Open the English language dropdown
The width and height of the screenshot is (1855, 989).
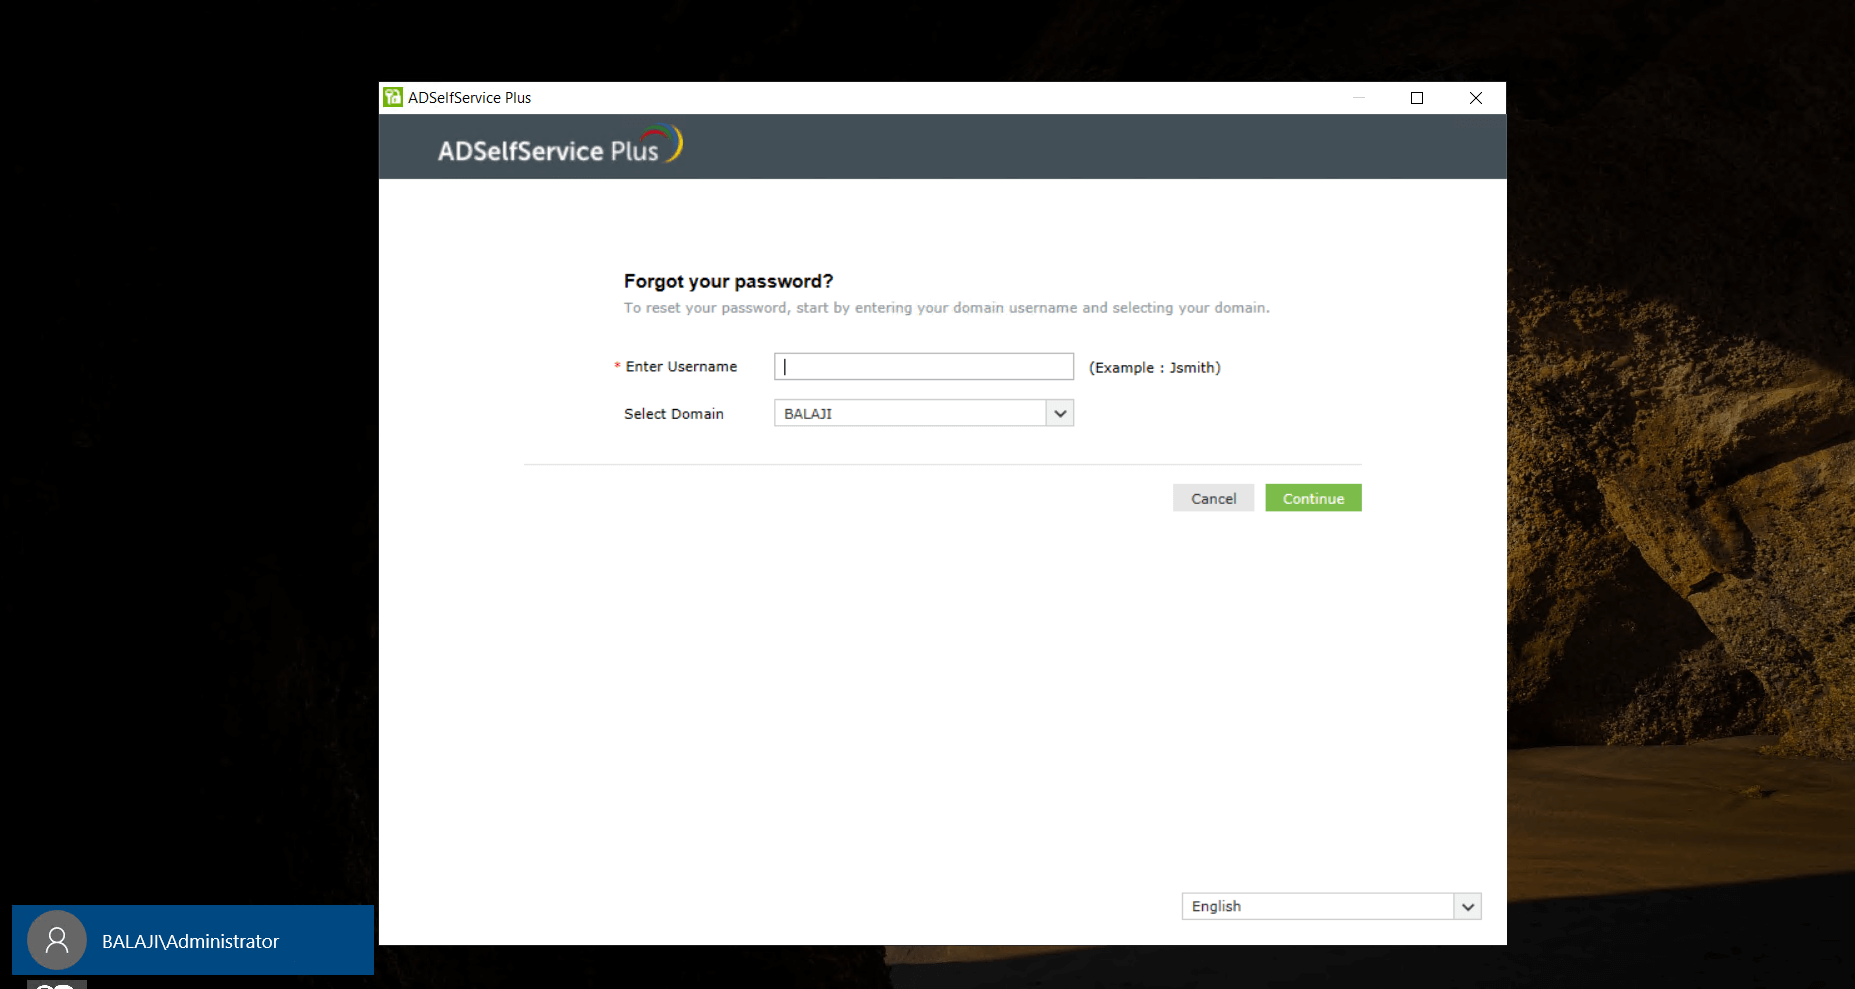pos(1330,906)
